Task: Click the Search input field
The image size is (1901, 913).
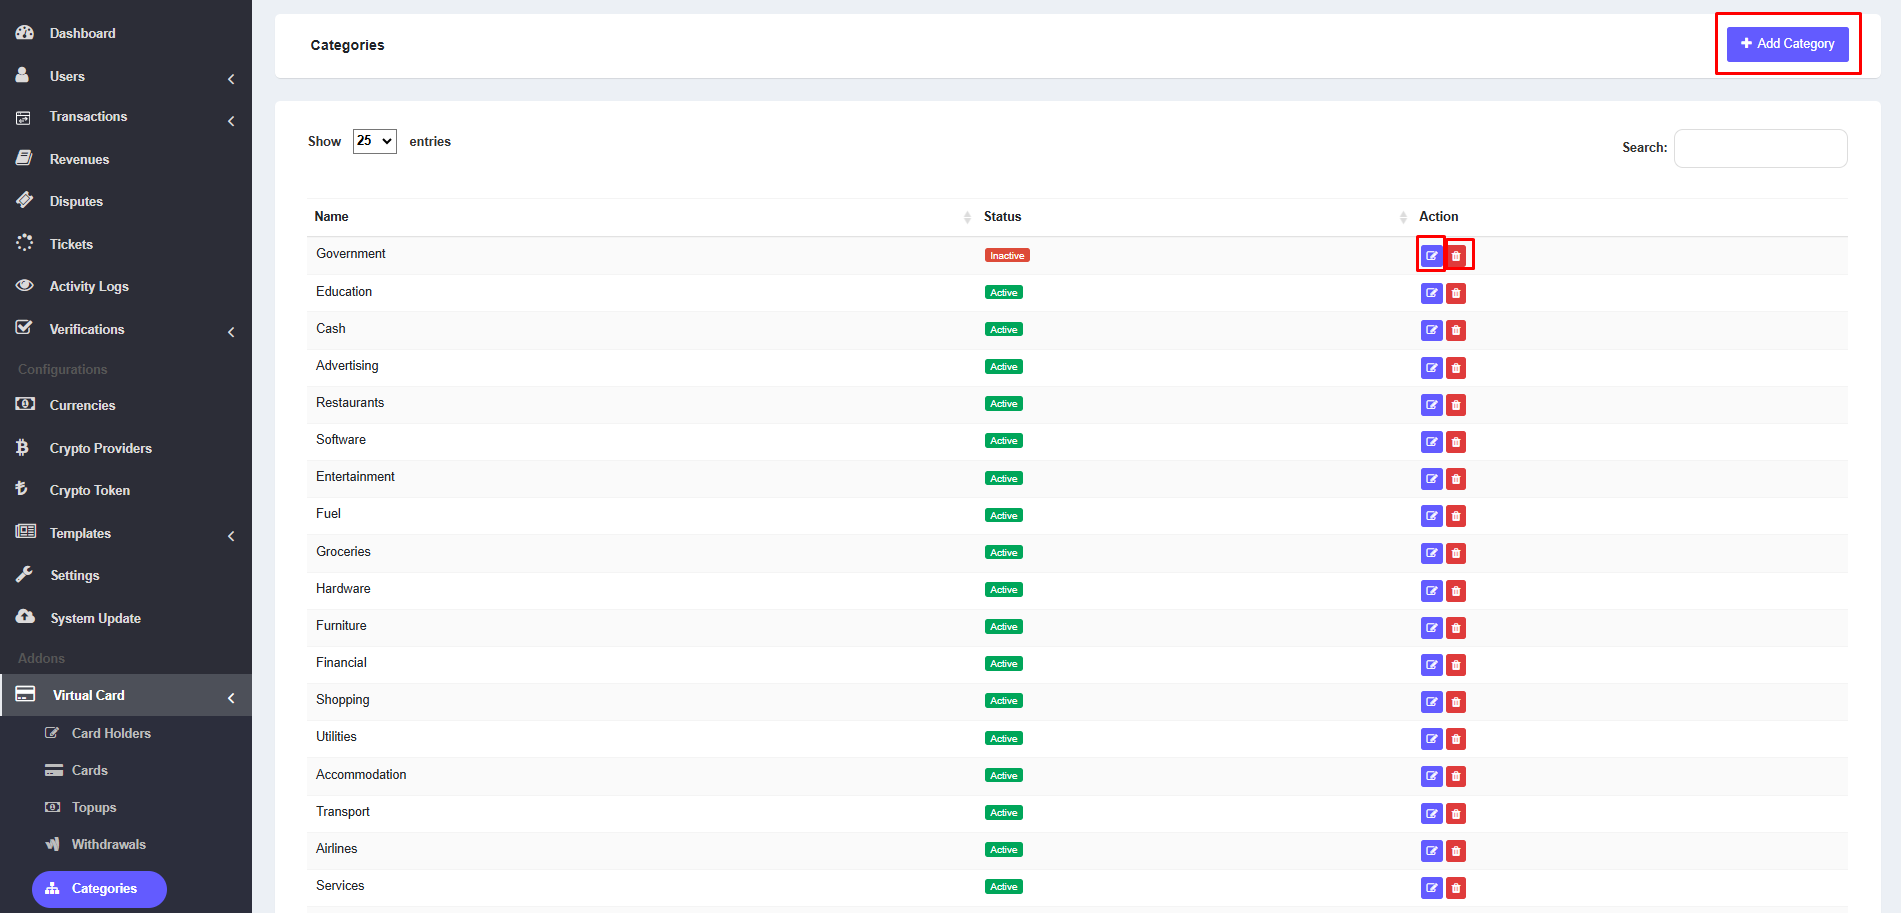Action: coord(1760,148)
